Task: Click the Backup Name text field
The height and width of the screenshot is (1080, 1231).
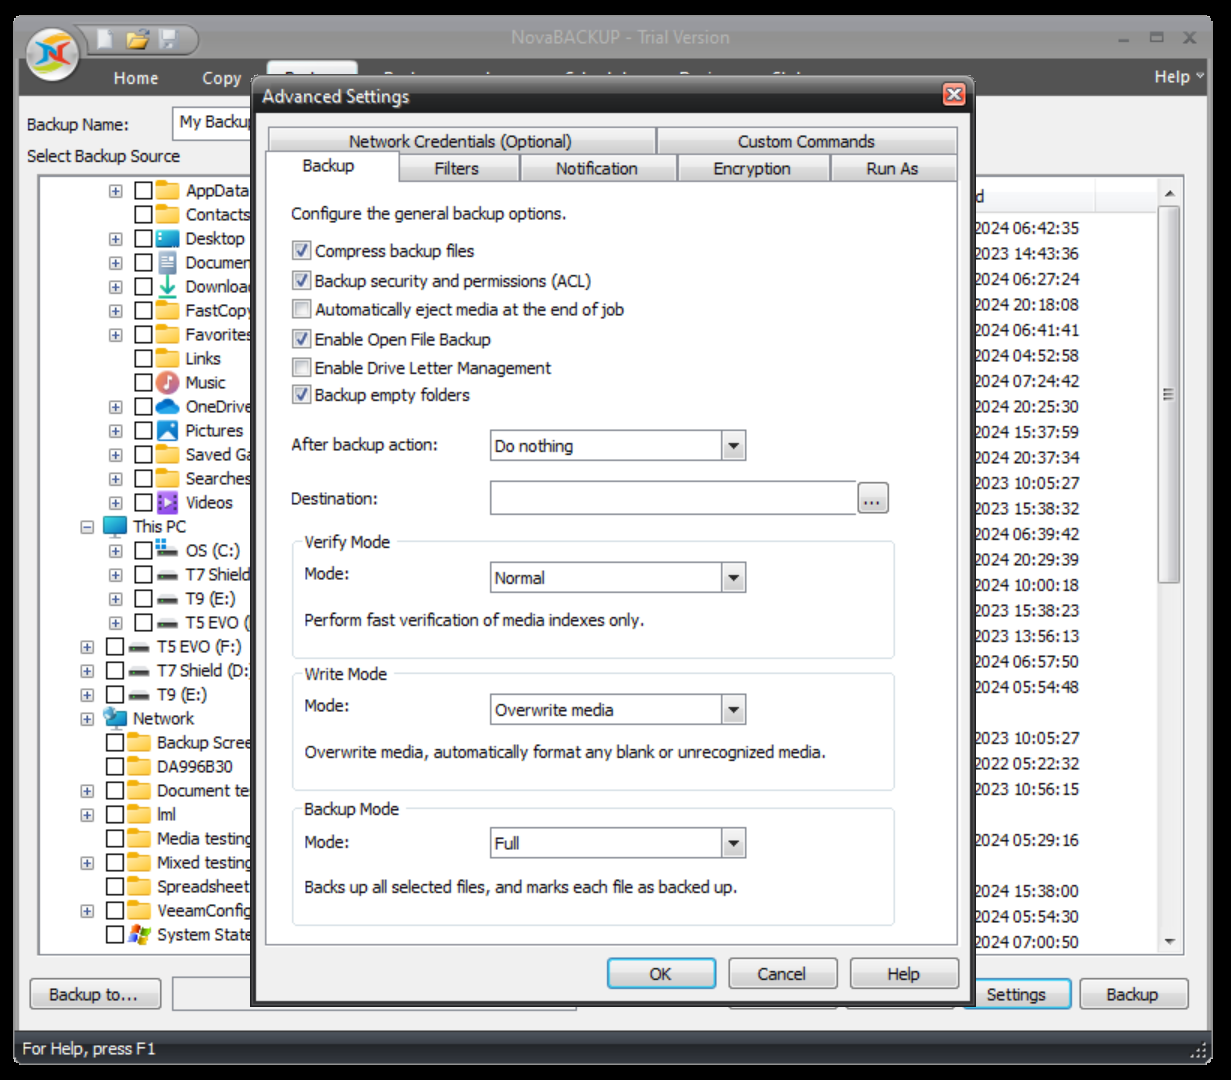Action: coord(213,123)
